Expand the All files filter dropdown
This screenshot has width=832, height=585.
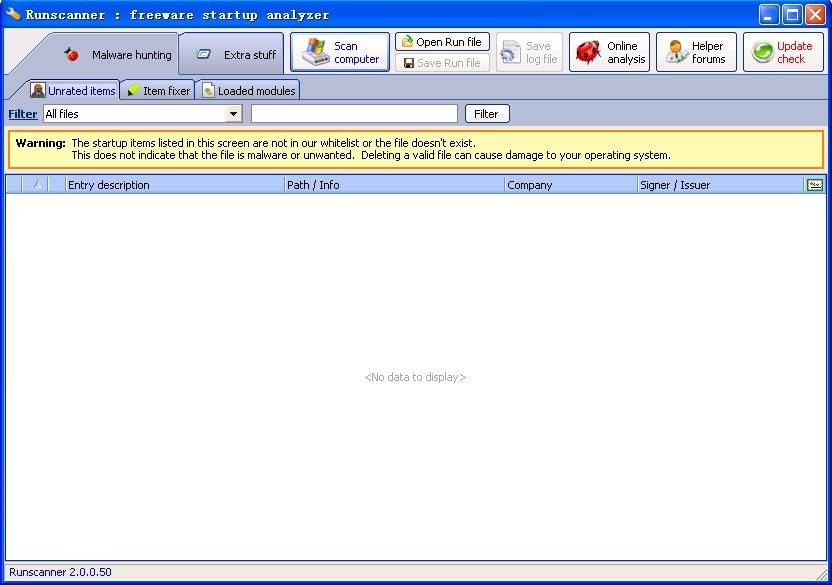pyautogui.click(x=234, y=114)
